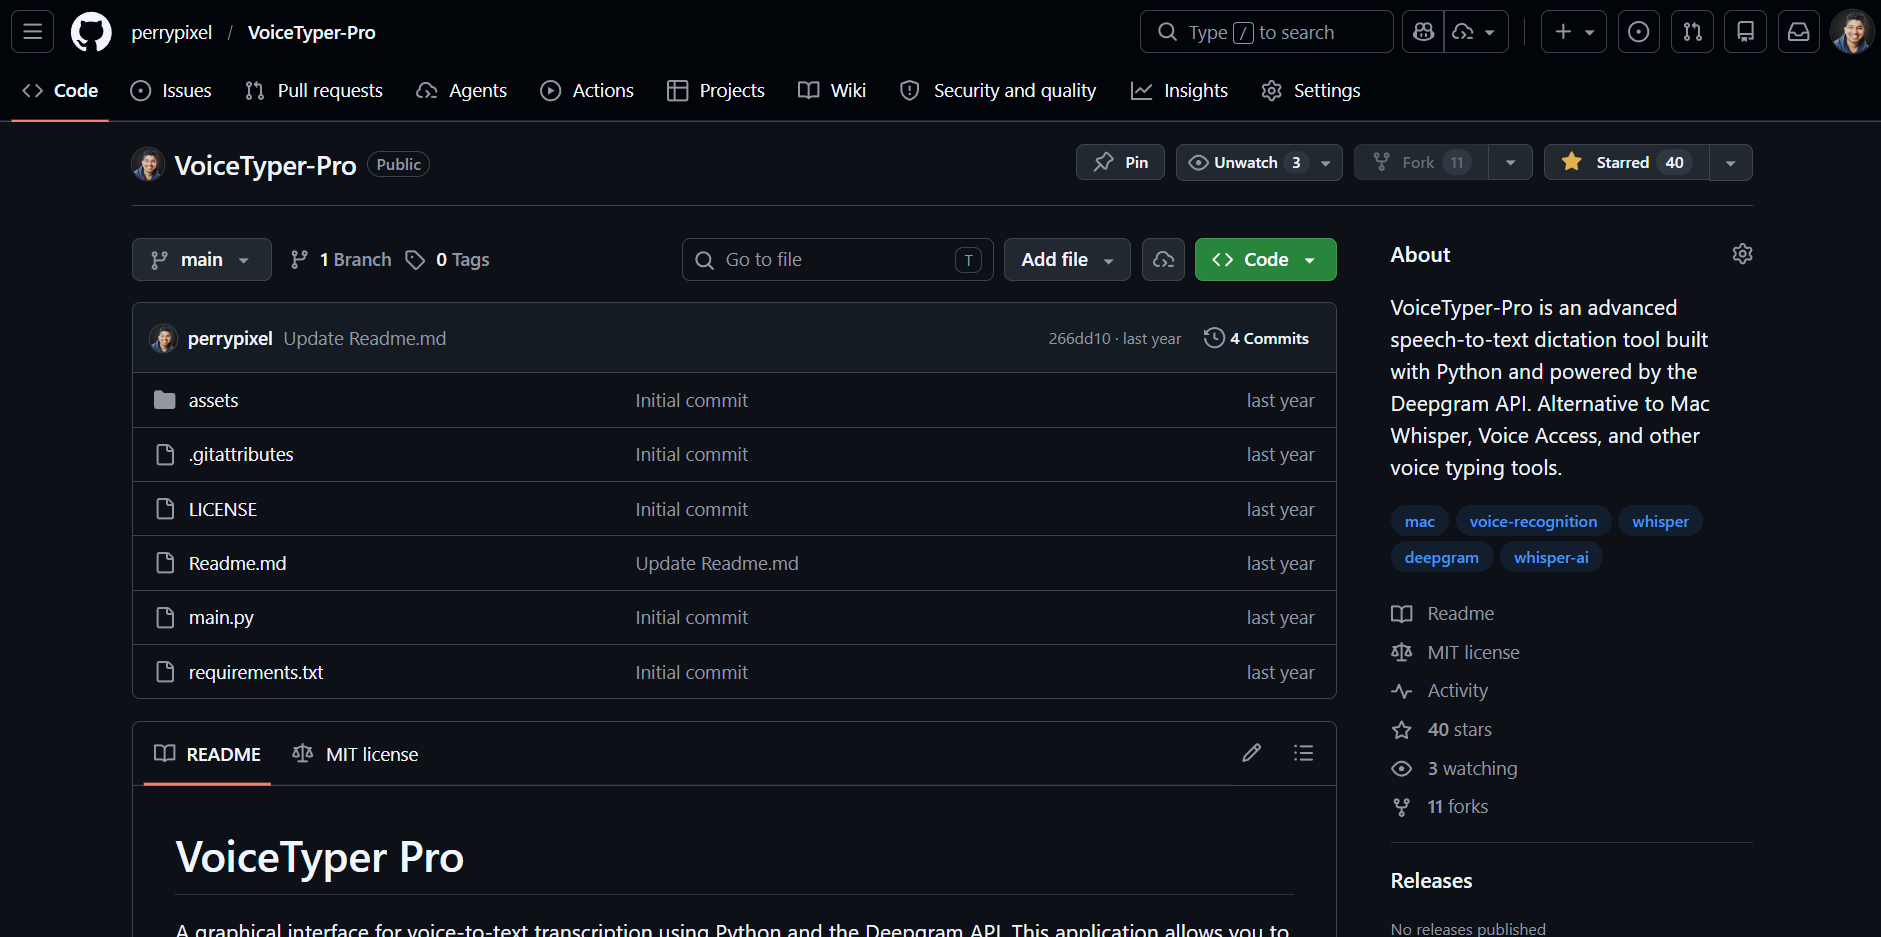Focus the Go to file search field
Screen dimensions: 1881x937
tap(838, 259)
